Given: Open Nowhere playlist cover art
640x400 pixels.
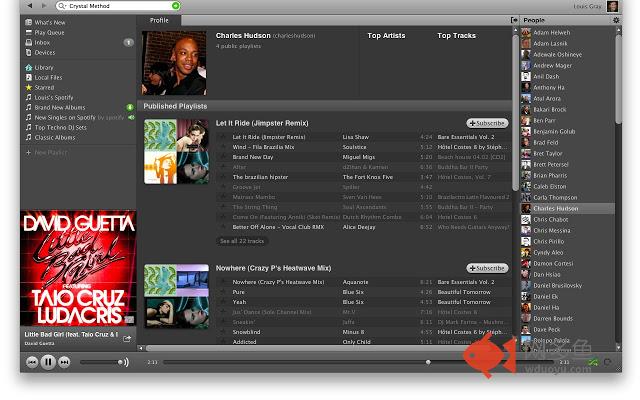Looking at the screenshot, I should pyautogui.click(x=176, y=296).
